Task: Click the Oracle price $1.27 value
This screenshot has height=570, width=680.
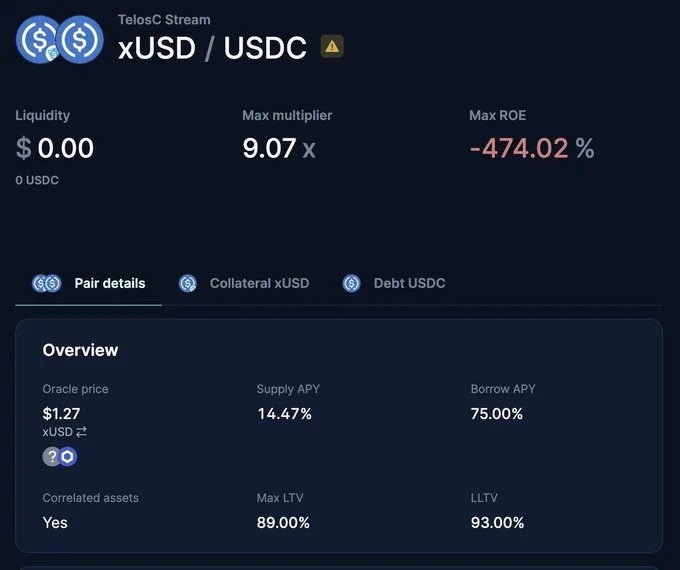Action: [x=61, y=413]
